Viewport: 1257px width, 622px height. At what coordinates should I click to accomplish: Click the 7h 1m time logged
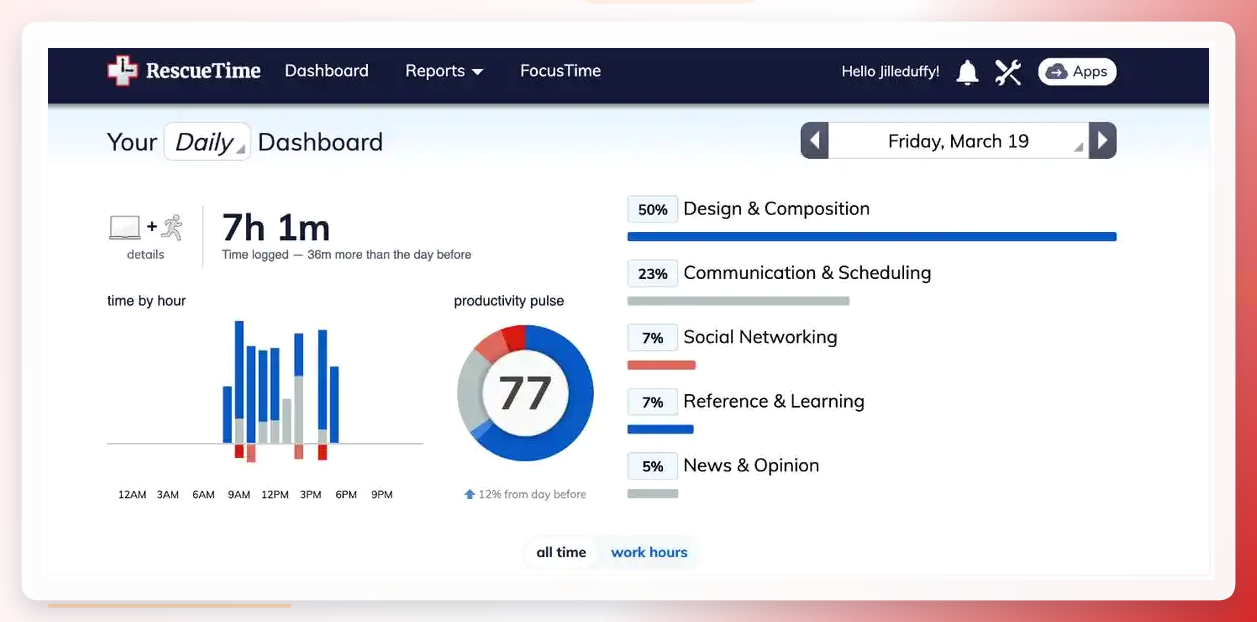tap(276, 227)
